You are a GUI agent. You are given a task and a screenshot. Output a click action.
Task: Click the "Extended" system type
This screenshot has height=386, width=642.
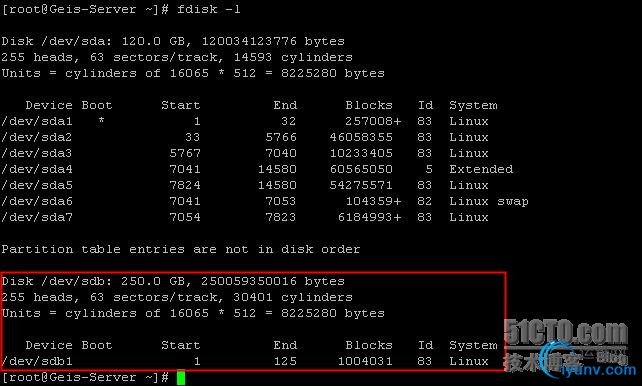481,169
